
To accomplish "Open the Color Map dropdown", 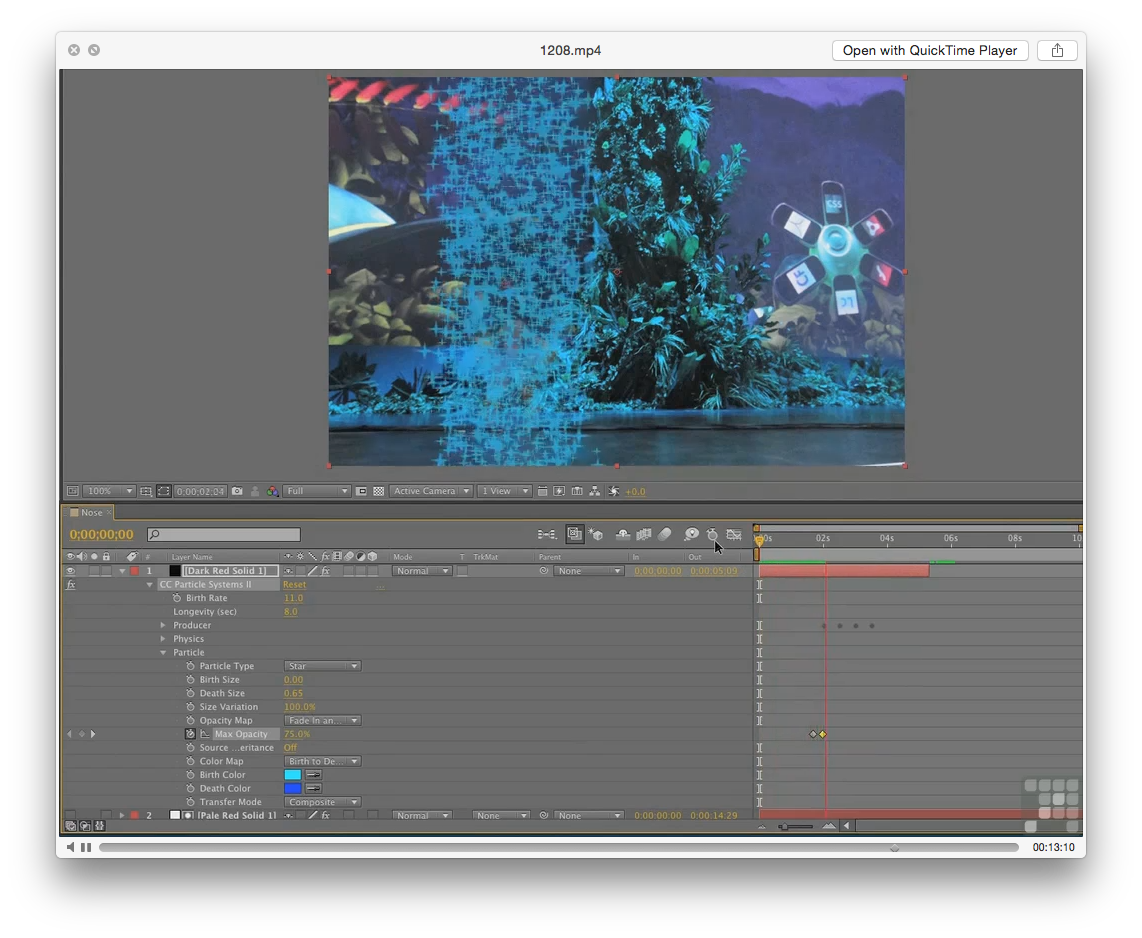I will (322, 762).
